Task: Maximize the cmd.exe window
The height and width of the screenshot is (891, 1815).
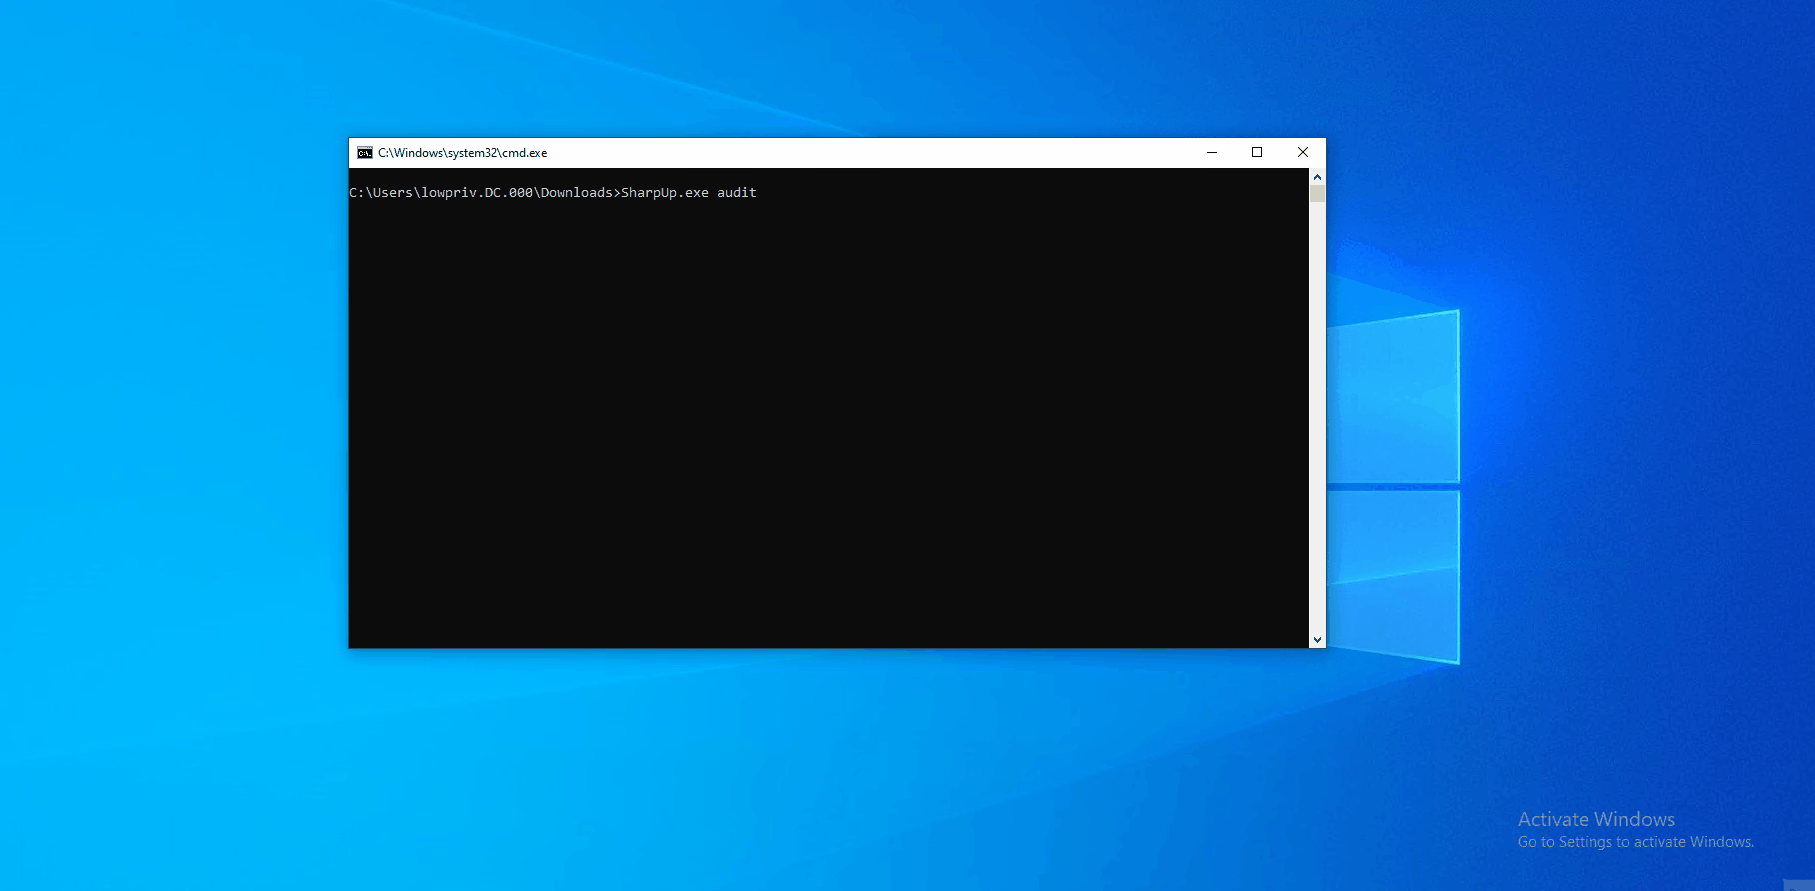Action: (1257, 153)
